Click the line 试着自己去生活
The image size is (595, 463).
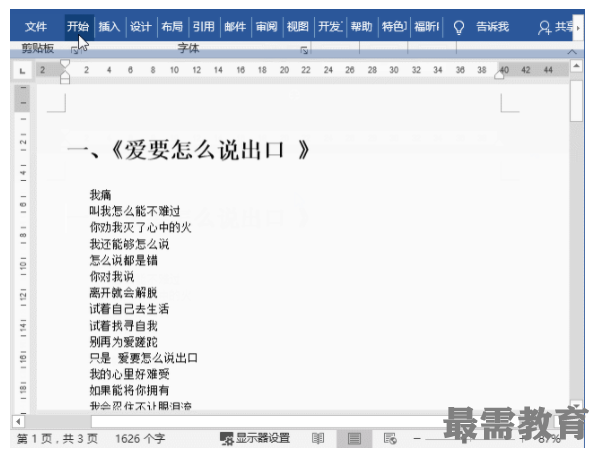point(129,309)
